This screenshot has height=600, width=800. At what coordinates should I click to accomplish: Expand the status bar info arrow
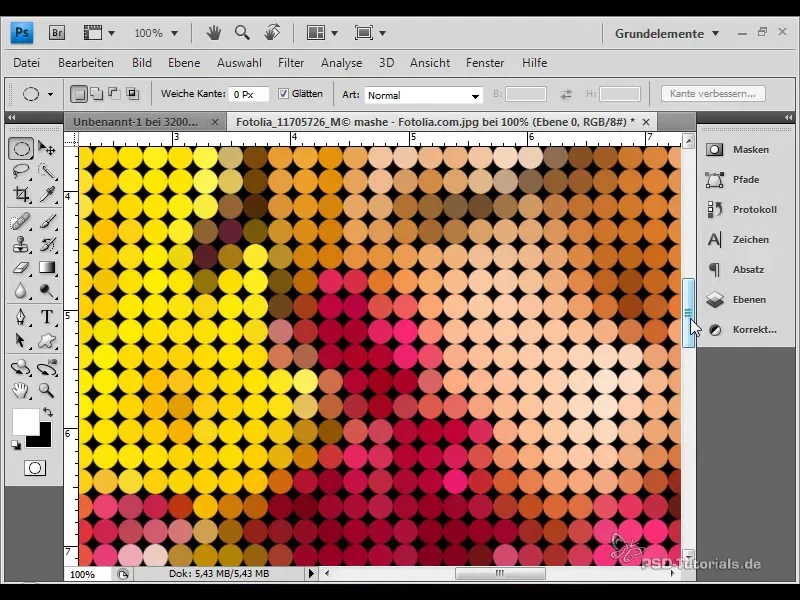311,573
